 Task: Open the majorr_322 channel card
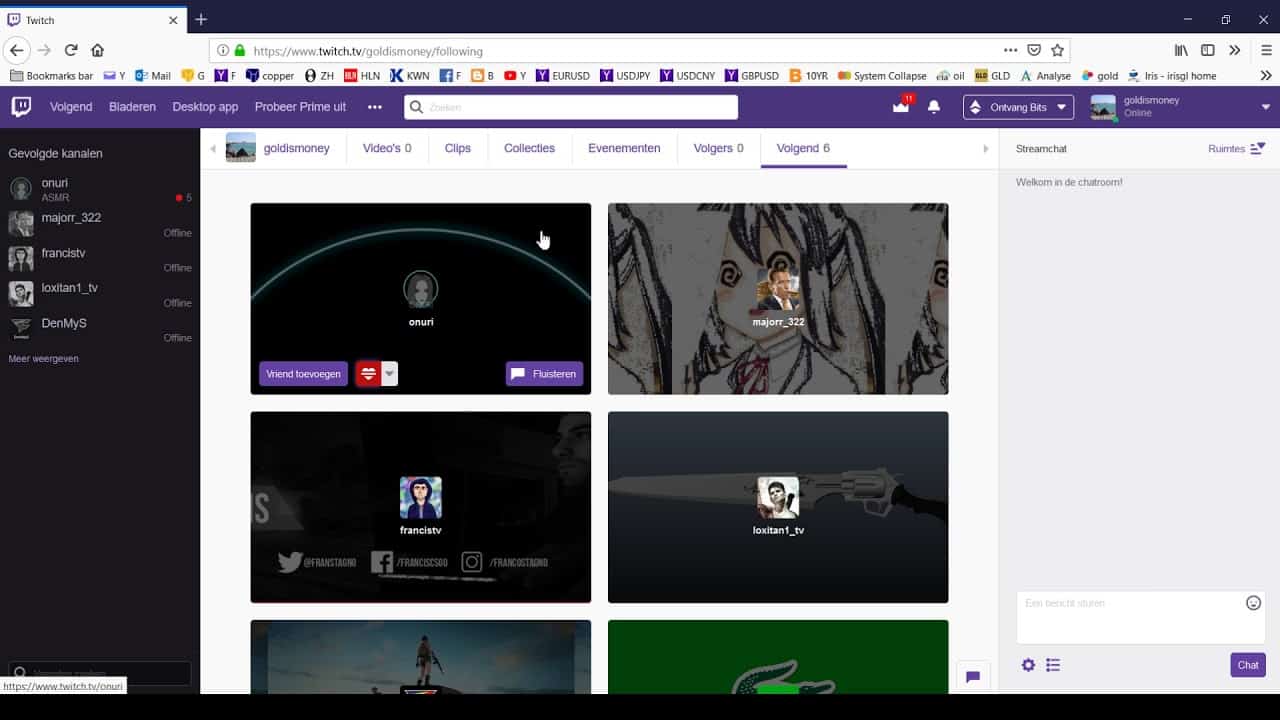point(778,298)
